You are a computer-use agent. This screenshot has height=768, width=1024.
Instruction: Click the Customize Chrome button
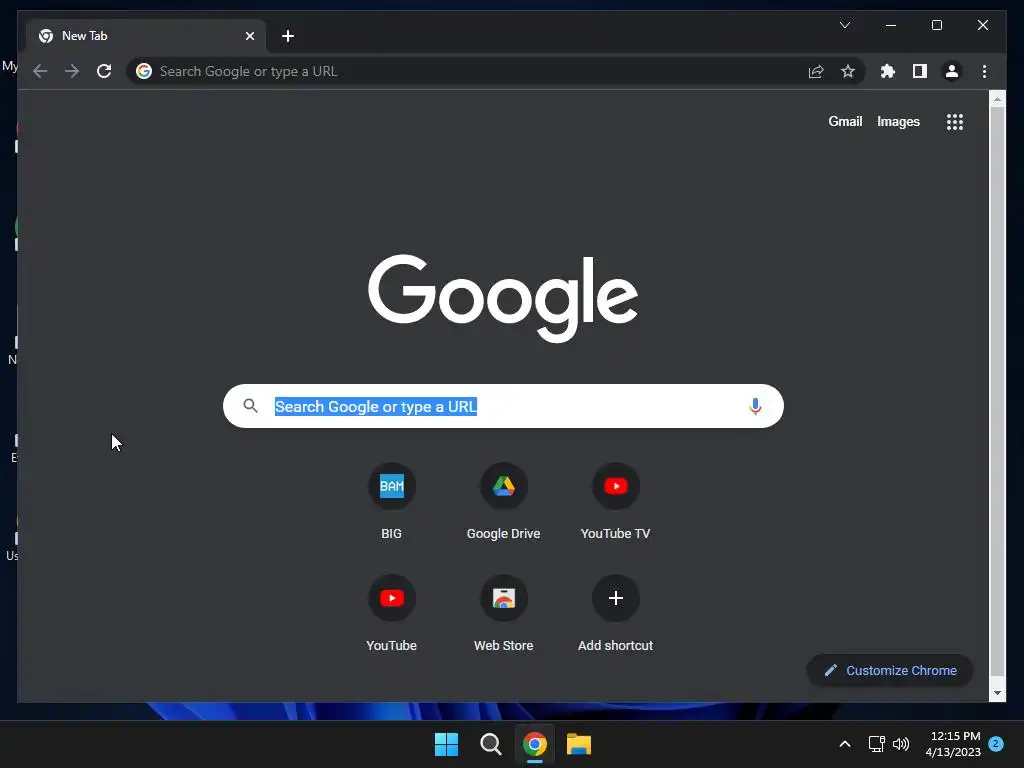pos(889,671)
